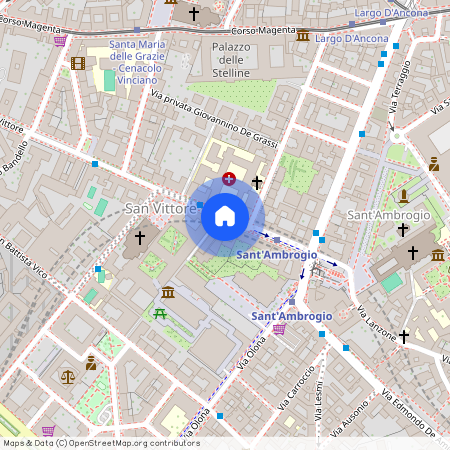Click the green picnic table icon
The width and height of the screenshot is (450, 450).
coord(160,314)
